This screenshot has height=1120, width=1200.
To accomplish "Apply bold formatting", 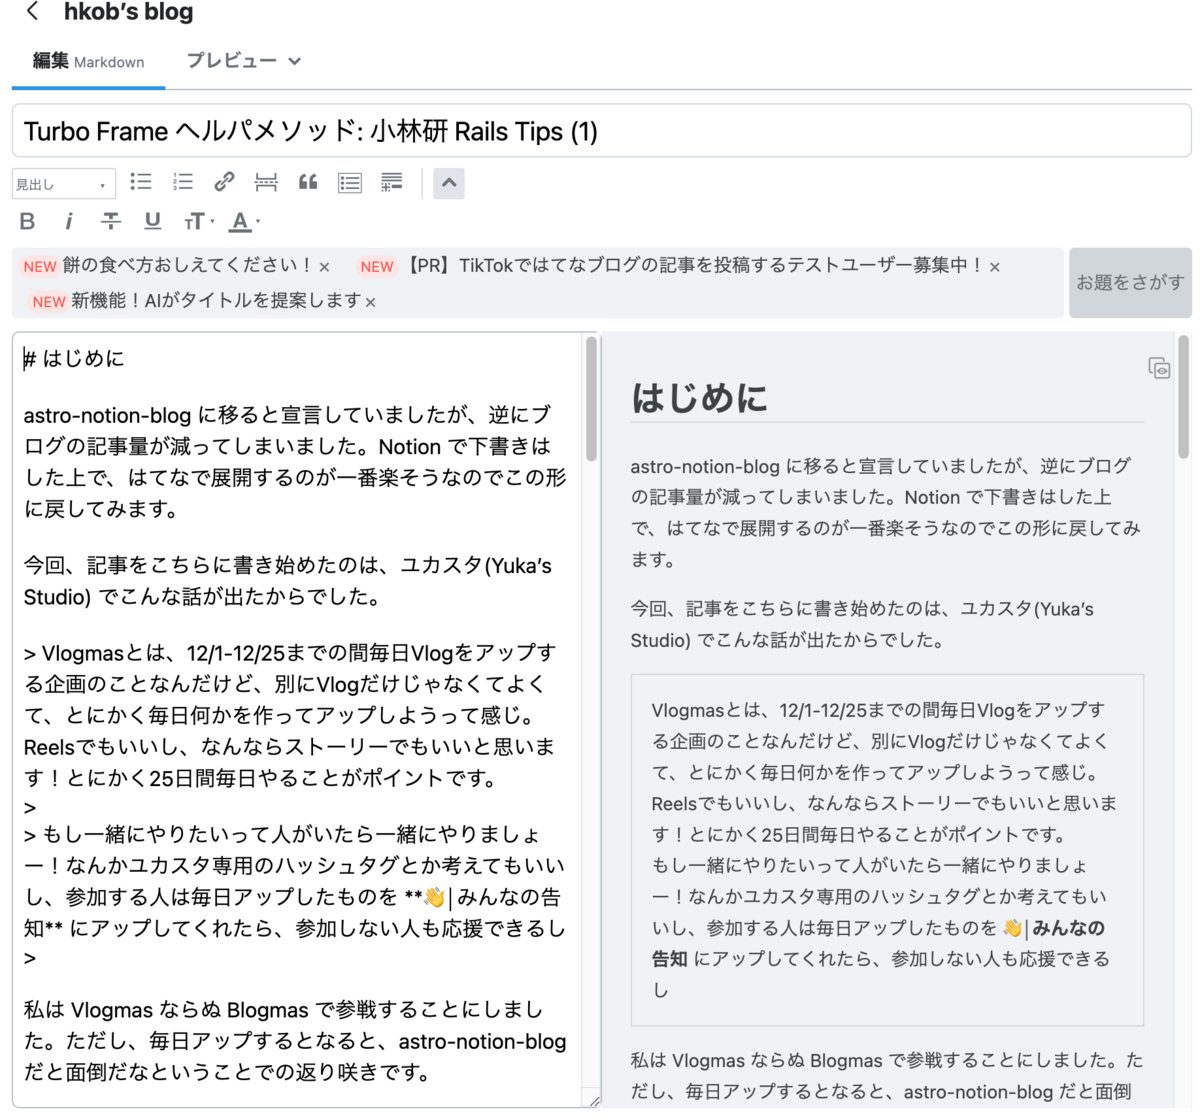I will (27, 222).
